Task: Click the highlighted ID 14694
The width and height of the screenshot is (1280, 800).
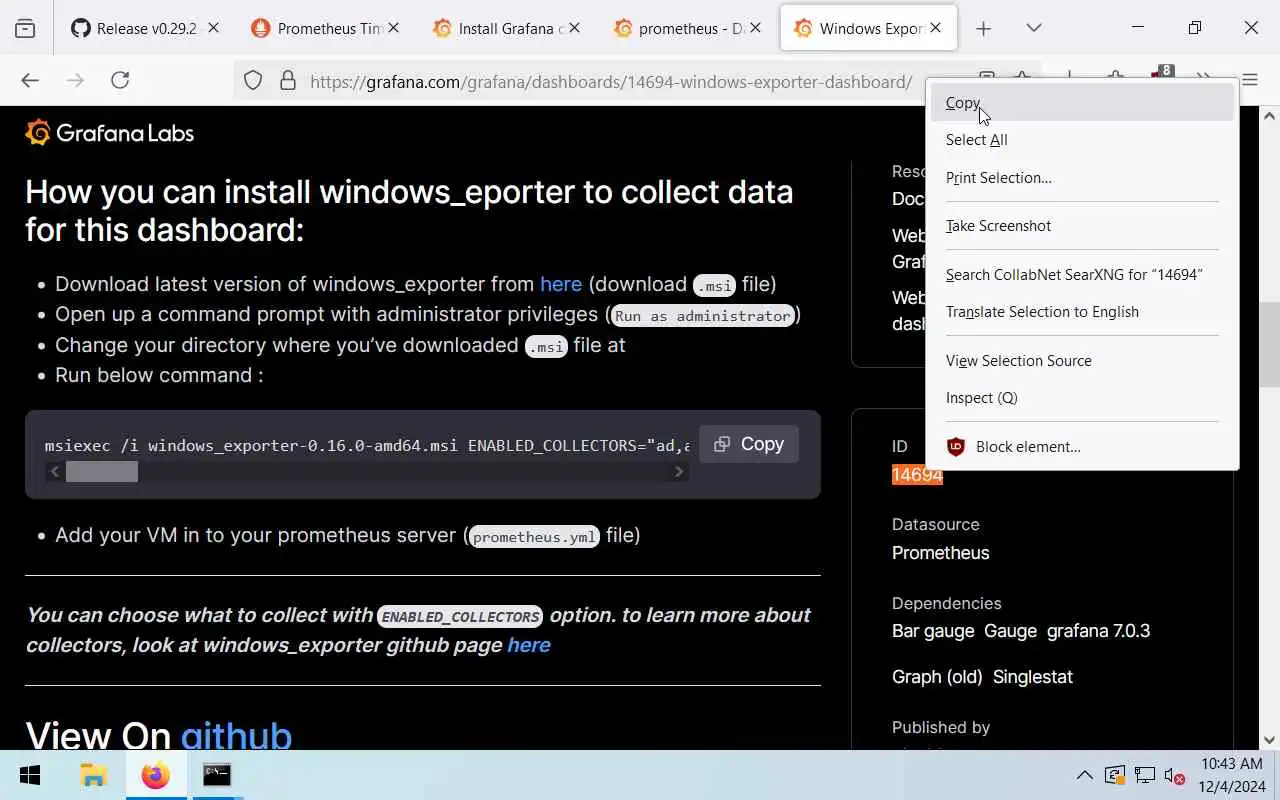Action: coord(917,475)
